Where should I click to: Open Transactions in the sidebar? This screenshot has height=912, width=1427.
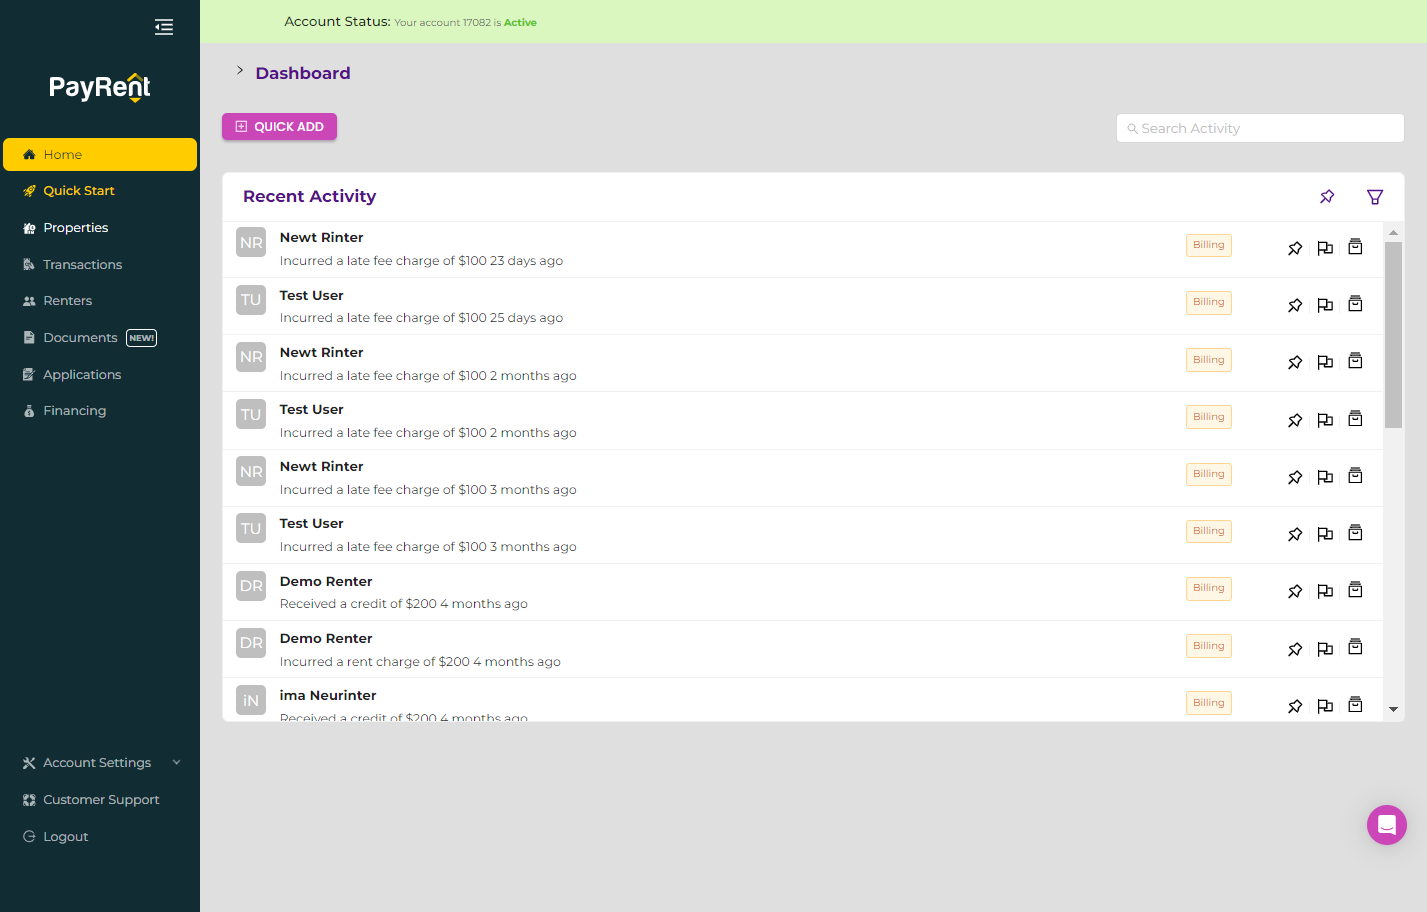tap(83, 265)
